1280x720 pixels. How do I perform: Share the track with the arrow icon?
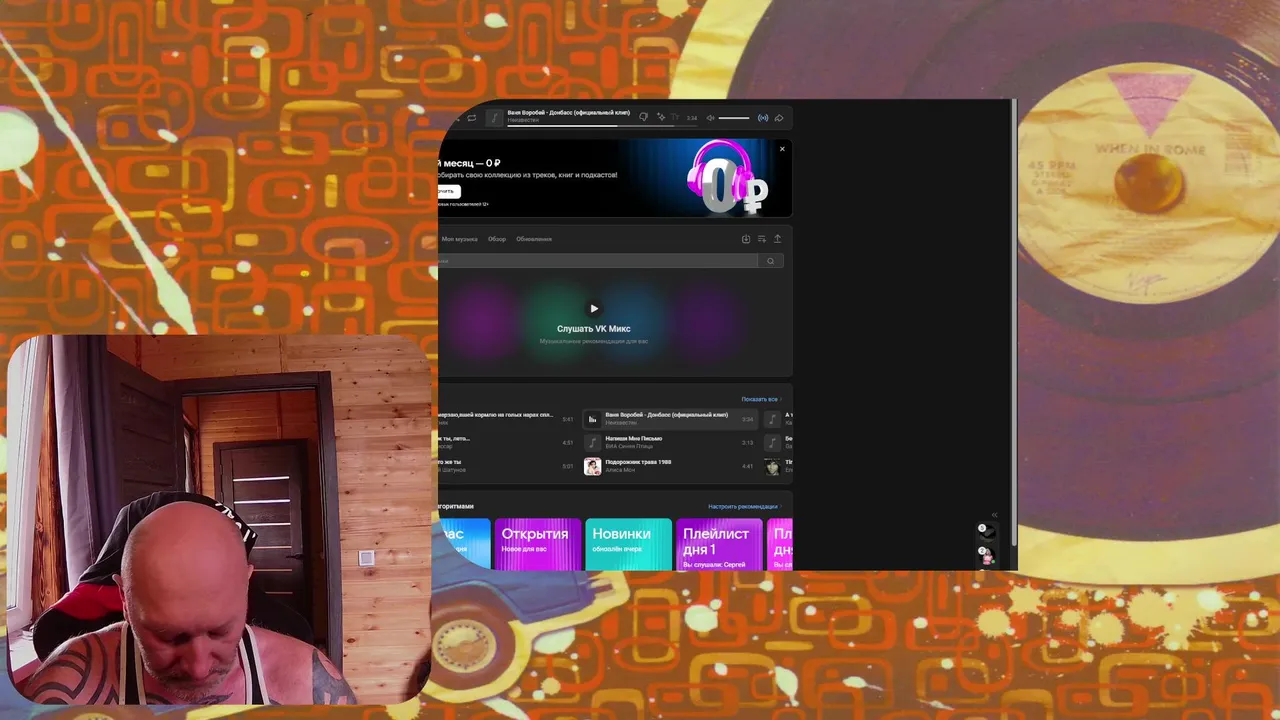[779, 118]
